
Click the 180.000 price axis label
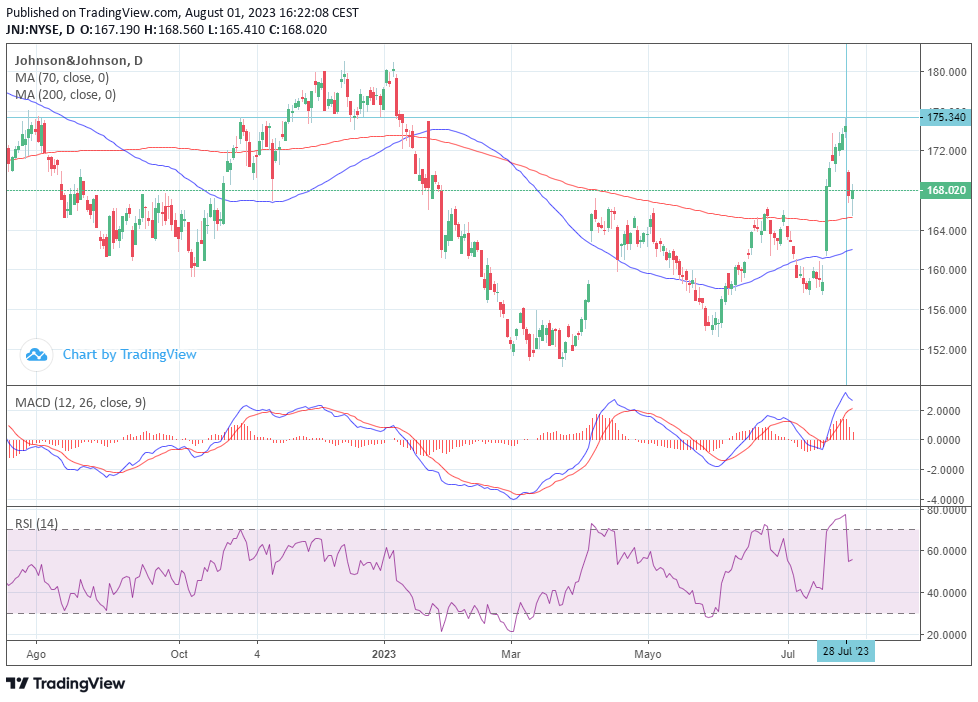pyautogui.click(x=947, y=72)
